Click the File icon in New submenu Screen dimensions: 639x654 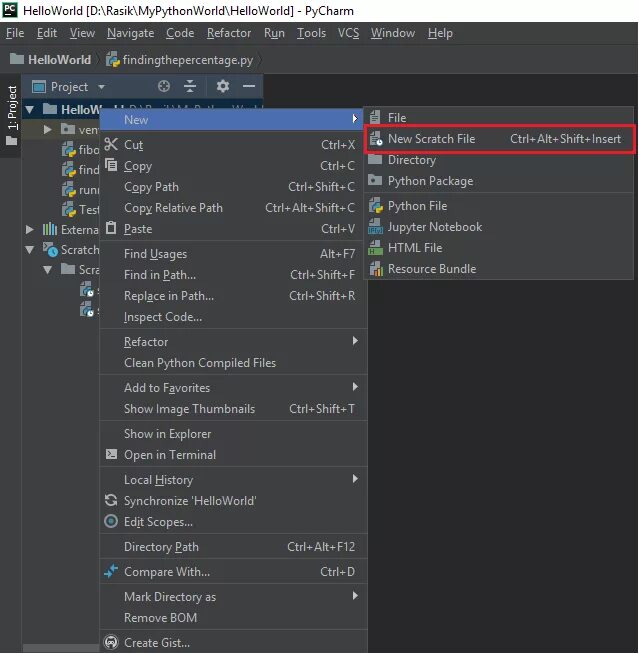tap(375, 117)
